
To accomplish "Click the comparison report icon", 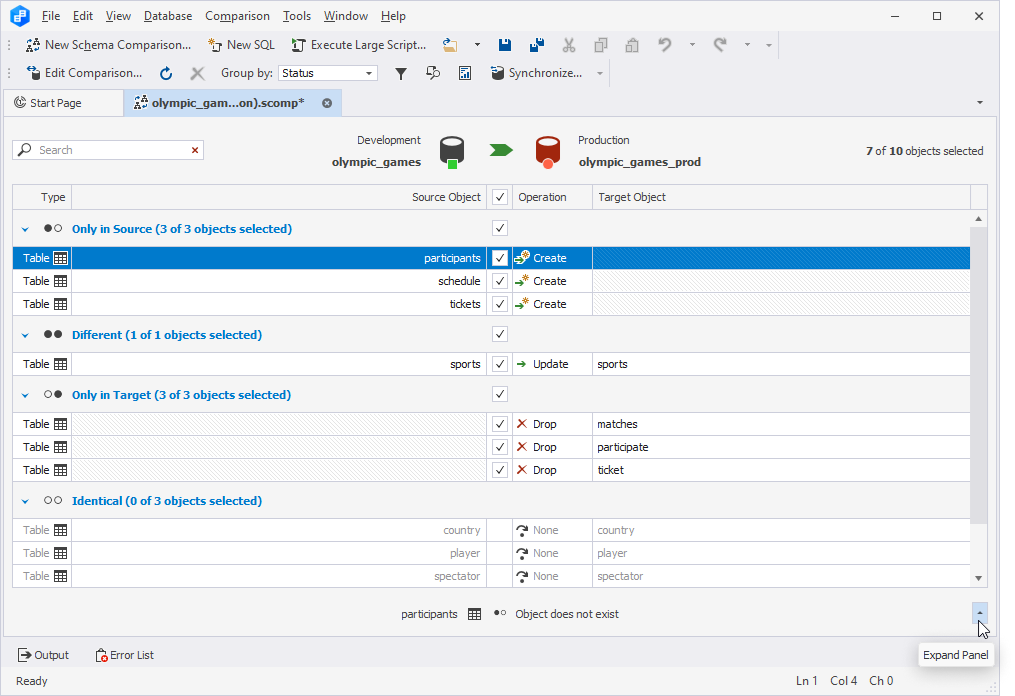I will [465, 73].
